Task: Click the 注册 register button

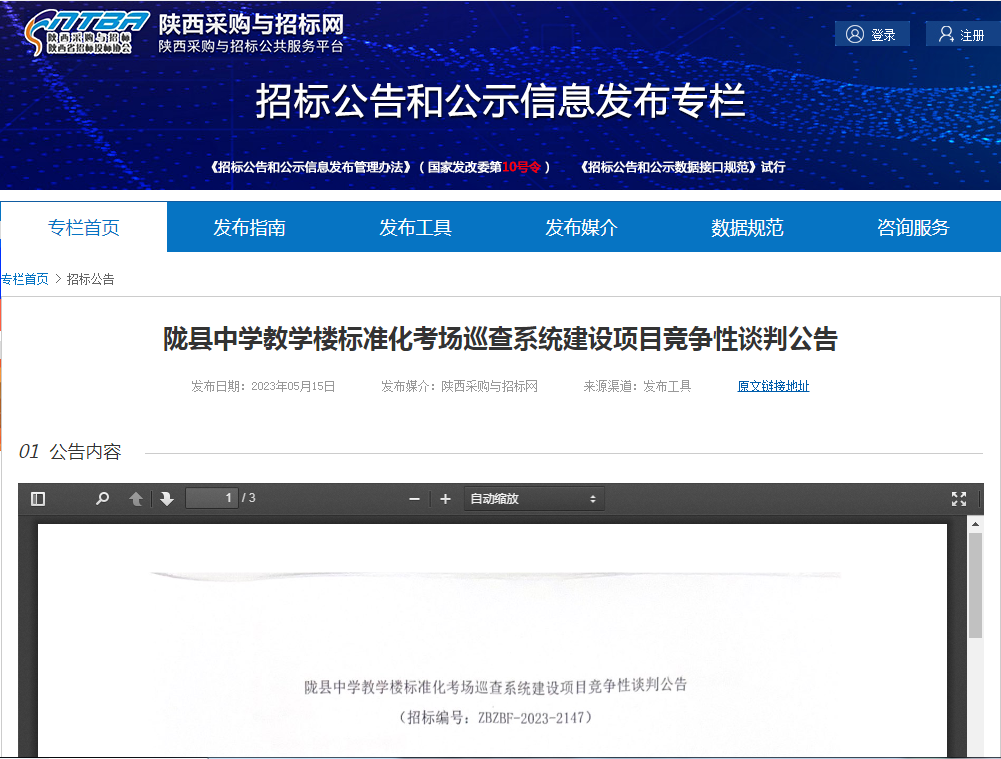Action: (x=961, y=35)
